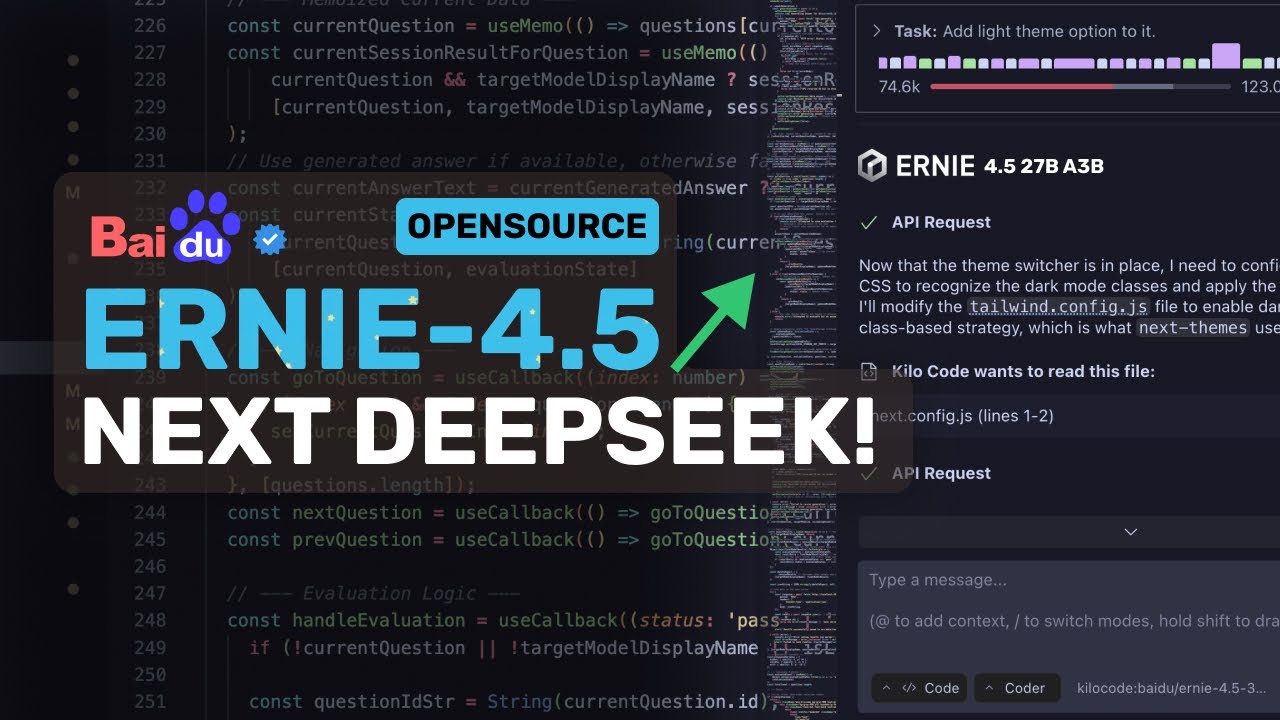1280x720 pixels.
Task: Expand the 'Task: Add light theme option' chevron
Action: [x=877, y=32]
